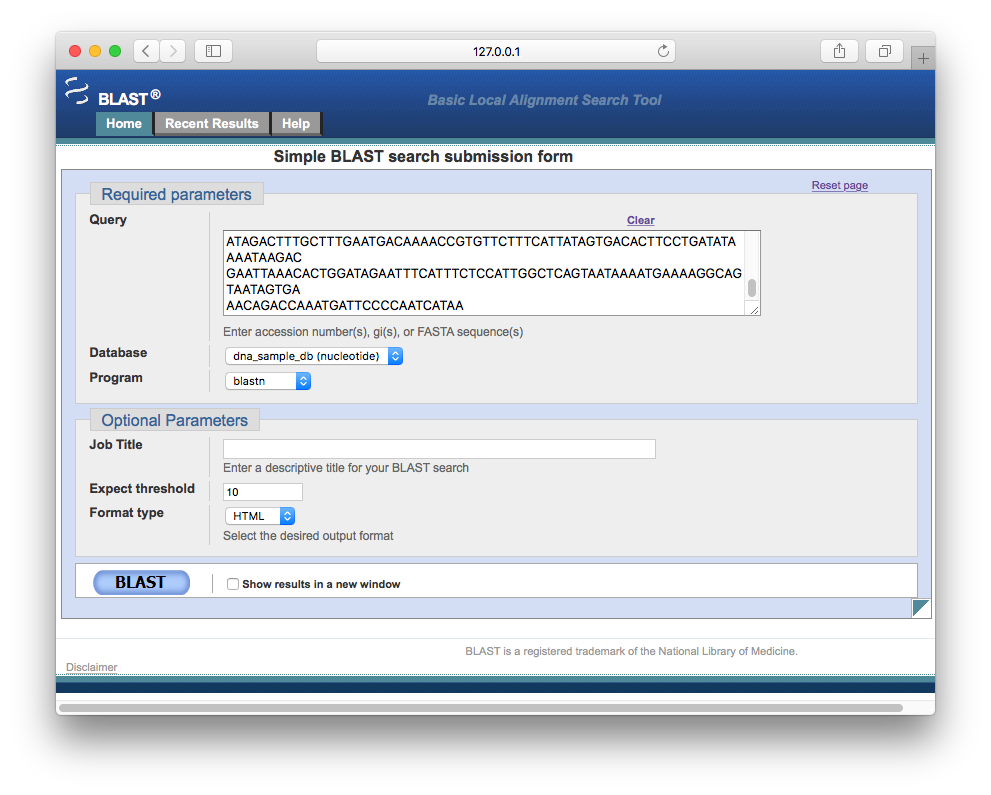
Task: Focus the Expect threshold field
Action: click(263, 492)
